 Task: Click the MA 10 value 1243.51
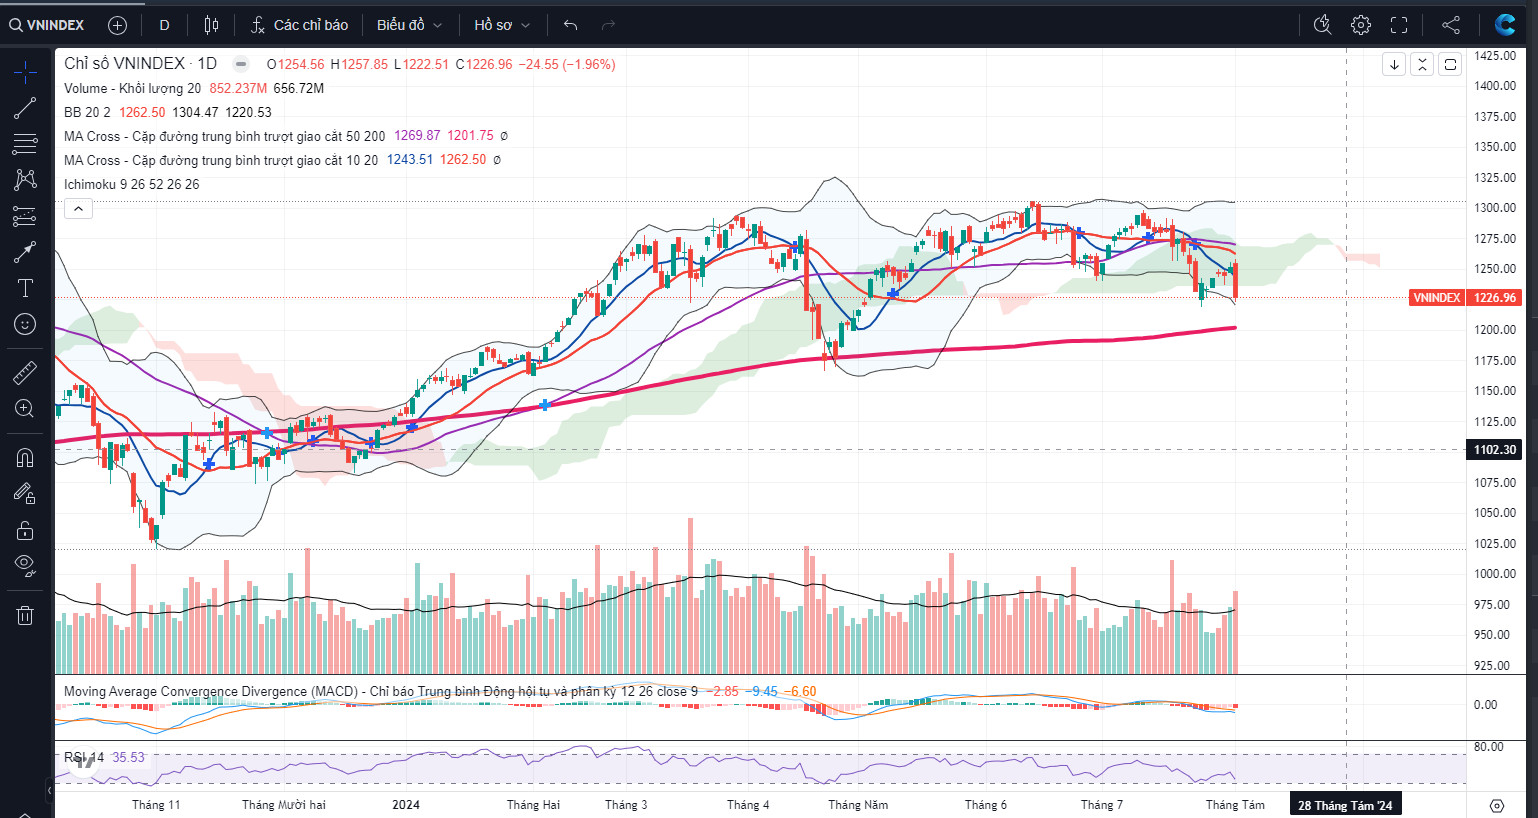pyautogui.click(x=410, y=160)
